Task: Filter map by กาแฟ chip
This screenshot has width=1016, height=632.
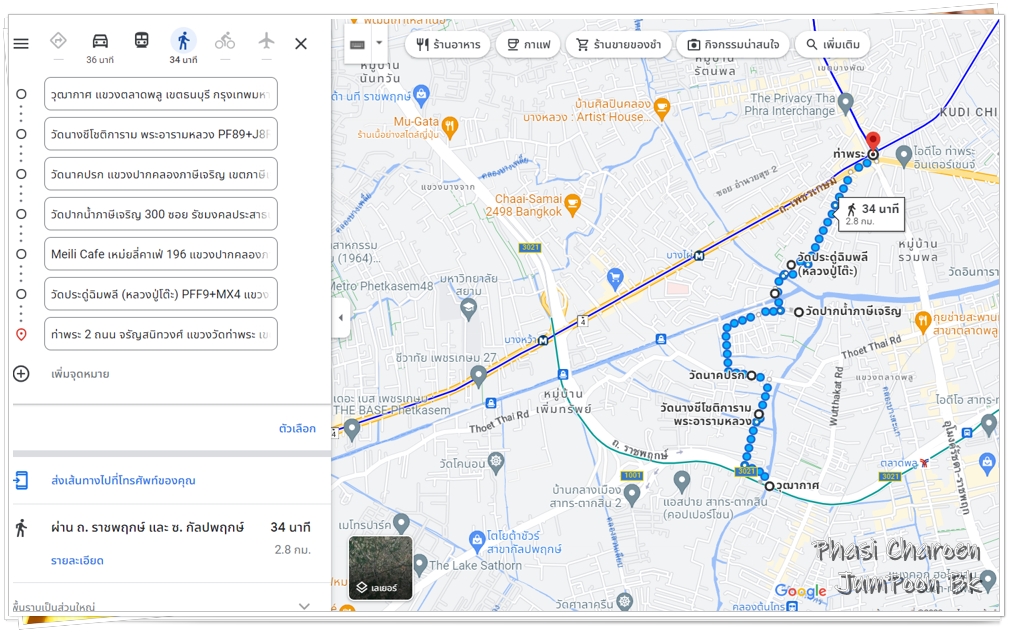Action: pos(528,45)
